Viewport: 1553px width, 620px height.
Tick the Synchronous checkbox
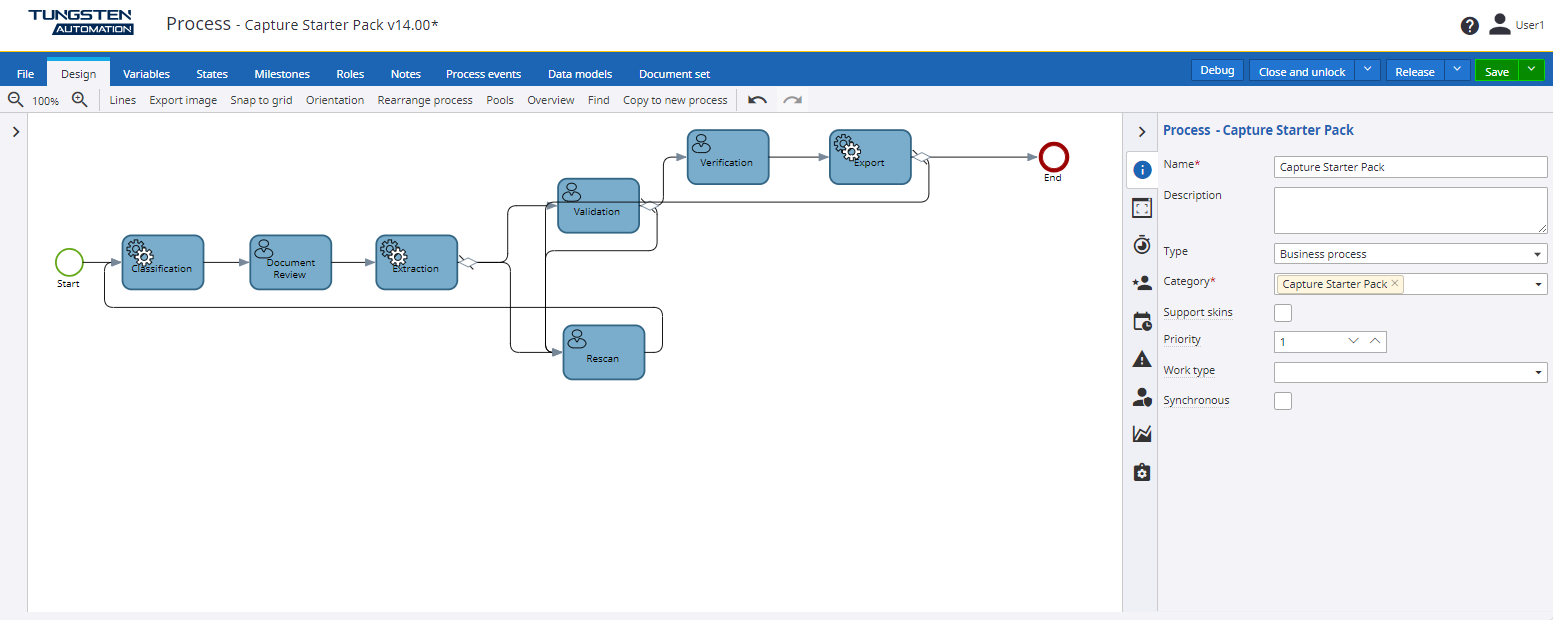pyautogui.click(x=1283, y=401)
